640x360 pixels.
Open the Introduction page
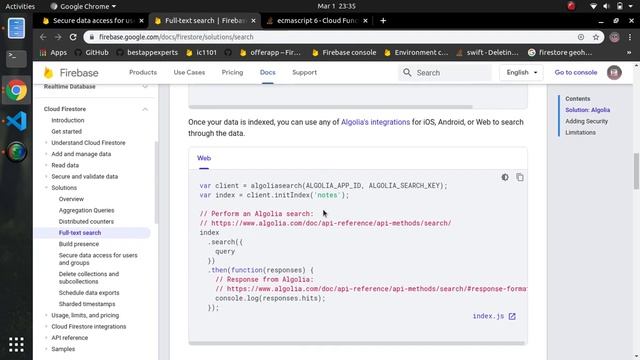[x=68, y=120]
